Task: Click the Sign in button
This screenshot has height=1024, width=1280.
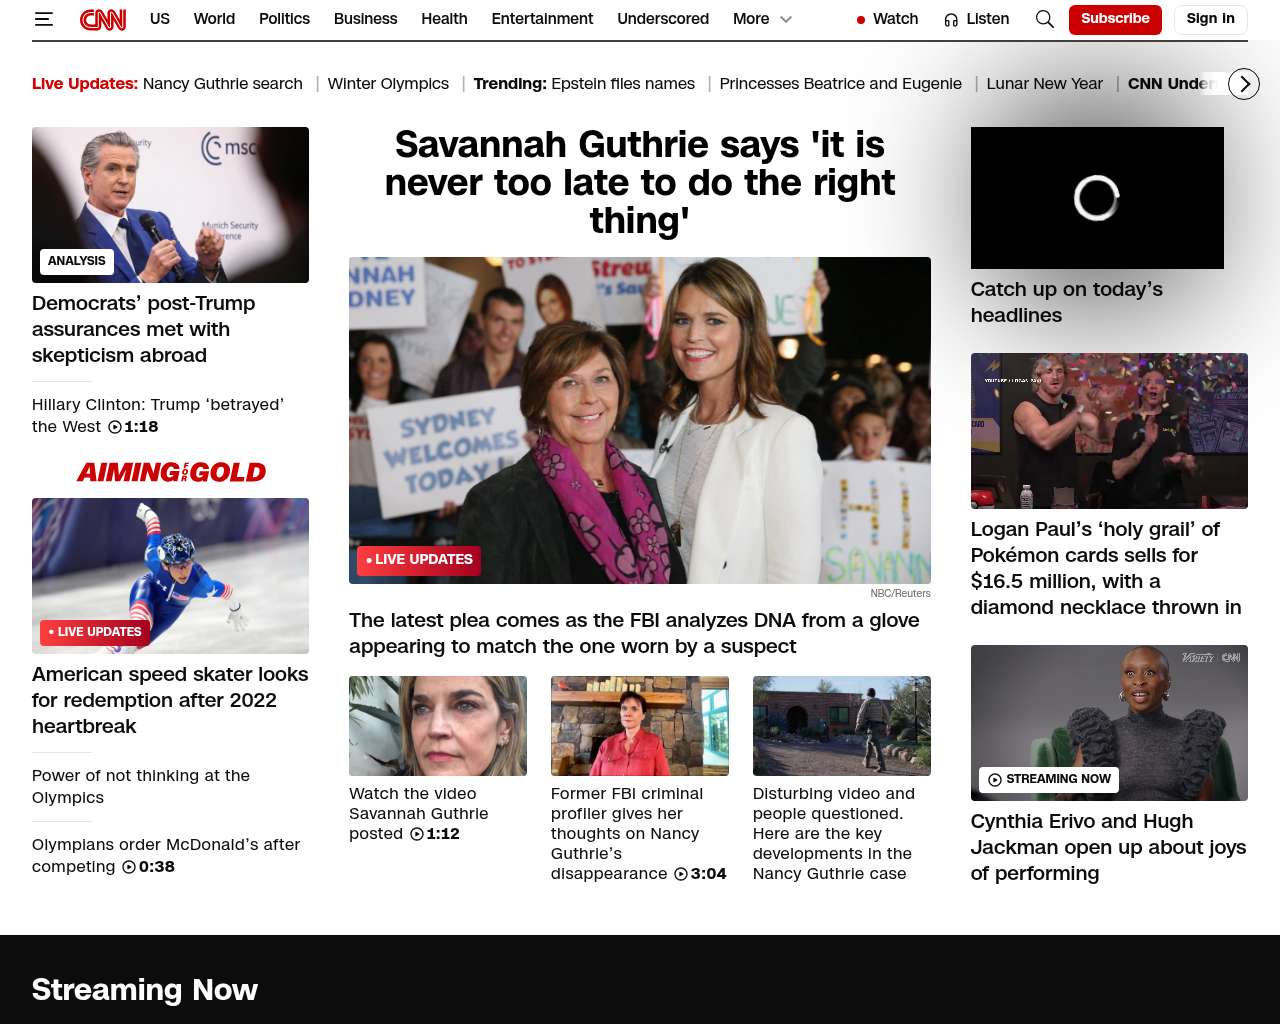Action: coord(1210,19)
